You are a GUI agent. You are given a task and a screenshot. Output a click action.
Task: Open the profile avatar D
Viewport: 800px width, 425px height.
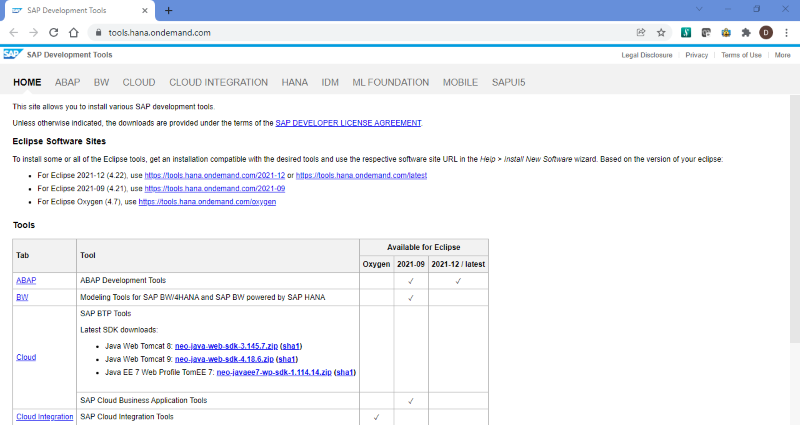coord(766,33)
